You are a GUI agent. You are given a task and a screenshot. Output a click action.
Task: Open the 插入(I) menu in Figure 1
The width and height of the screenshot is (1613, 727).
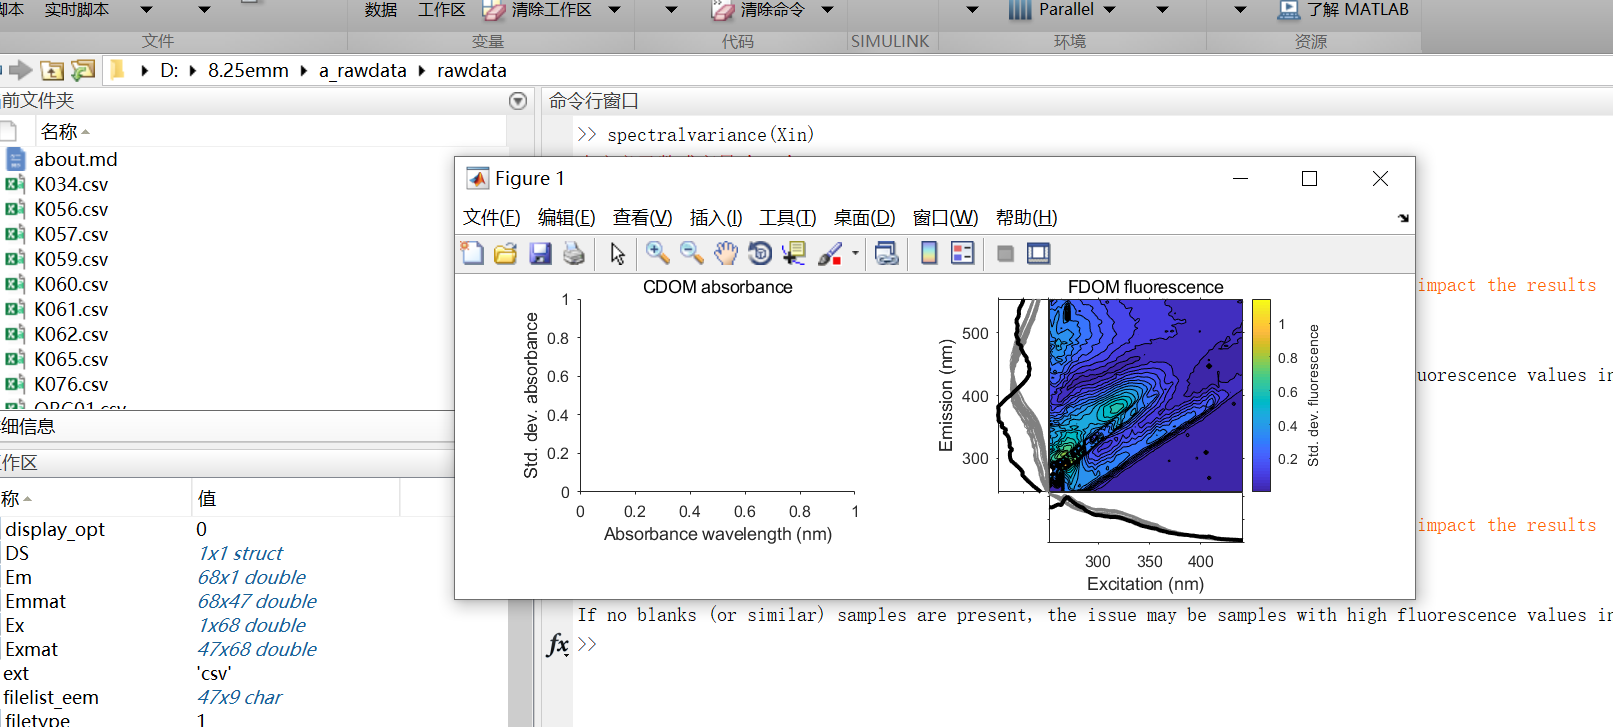click(716, 218)
